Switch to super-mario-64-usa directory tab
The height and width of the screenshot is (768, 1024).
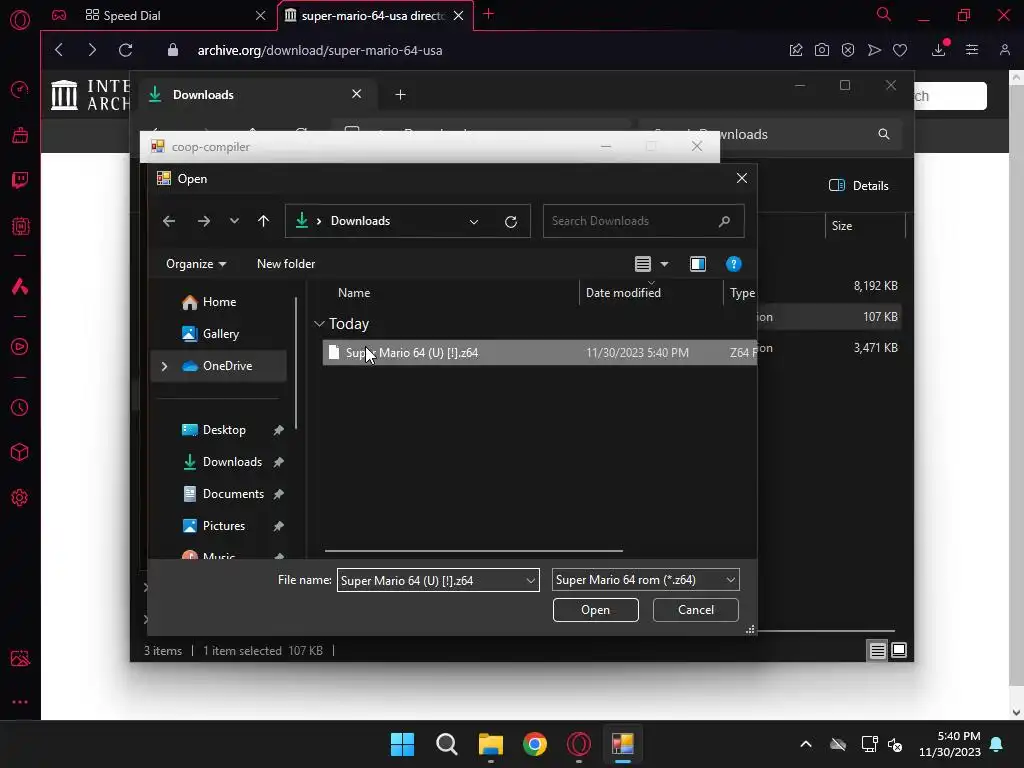coord(375,16)
